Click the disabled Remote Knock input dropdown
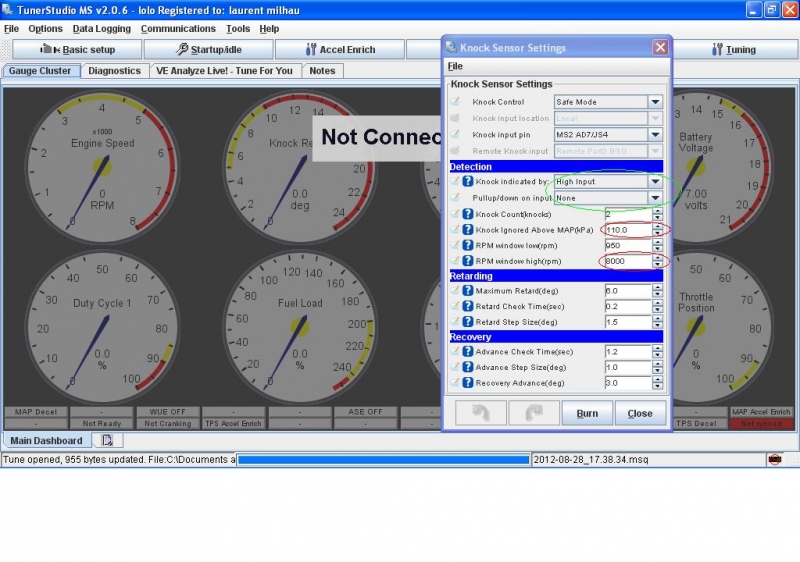 point(608,151)
